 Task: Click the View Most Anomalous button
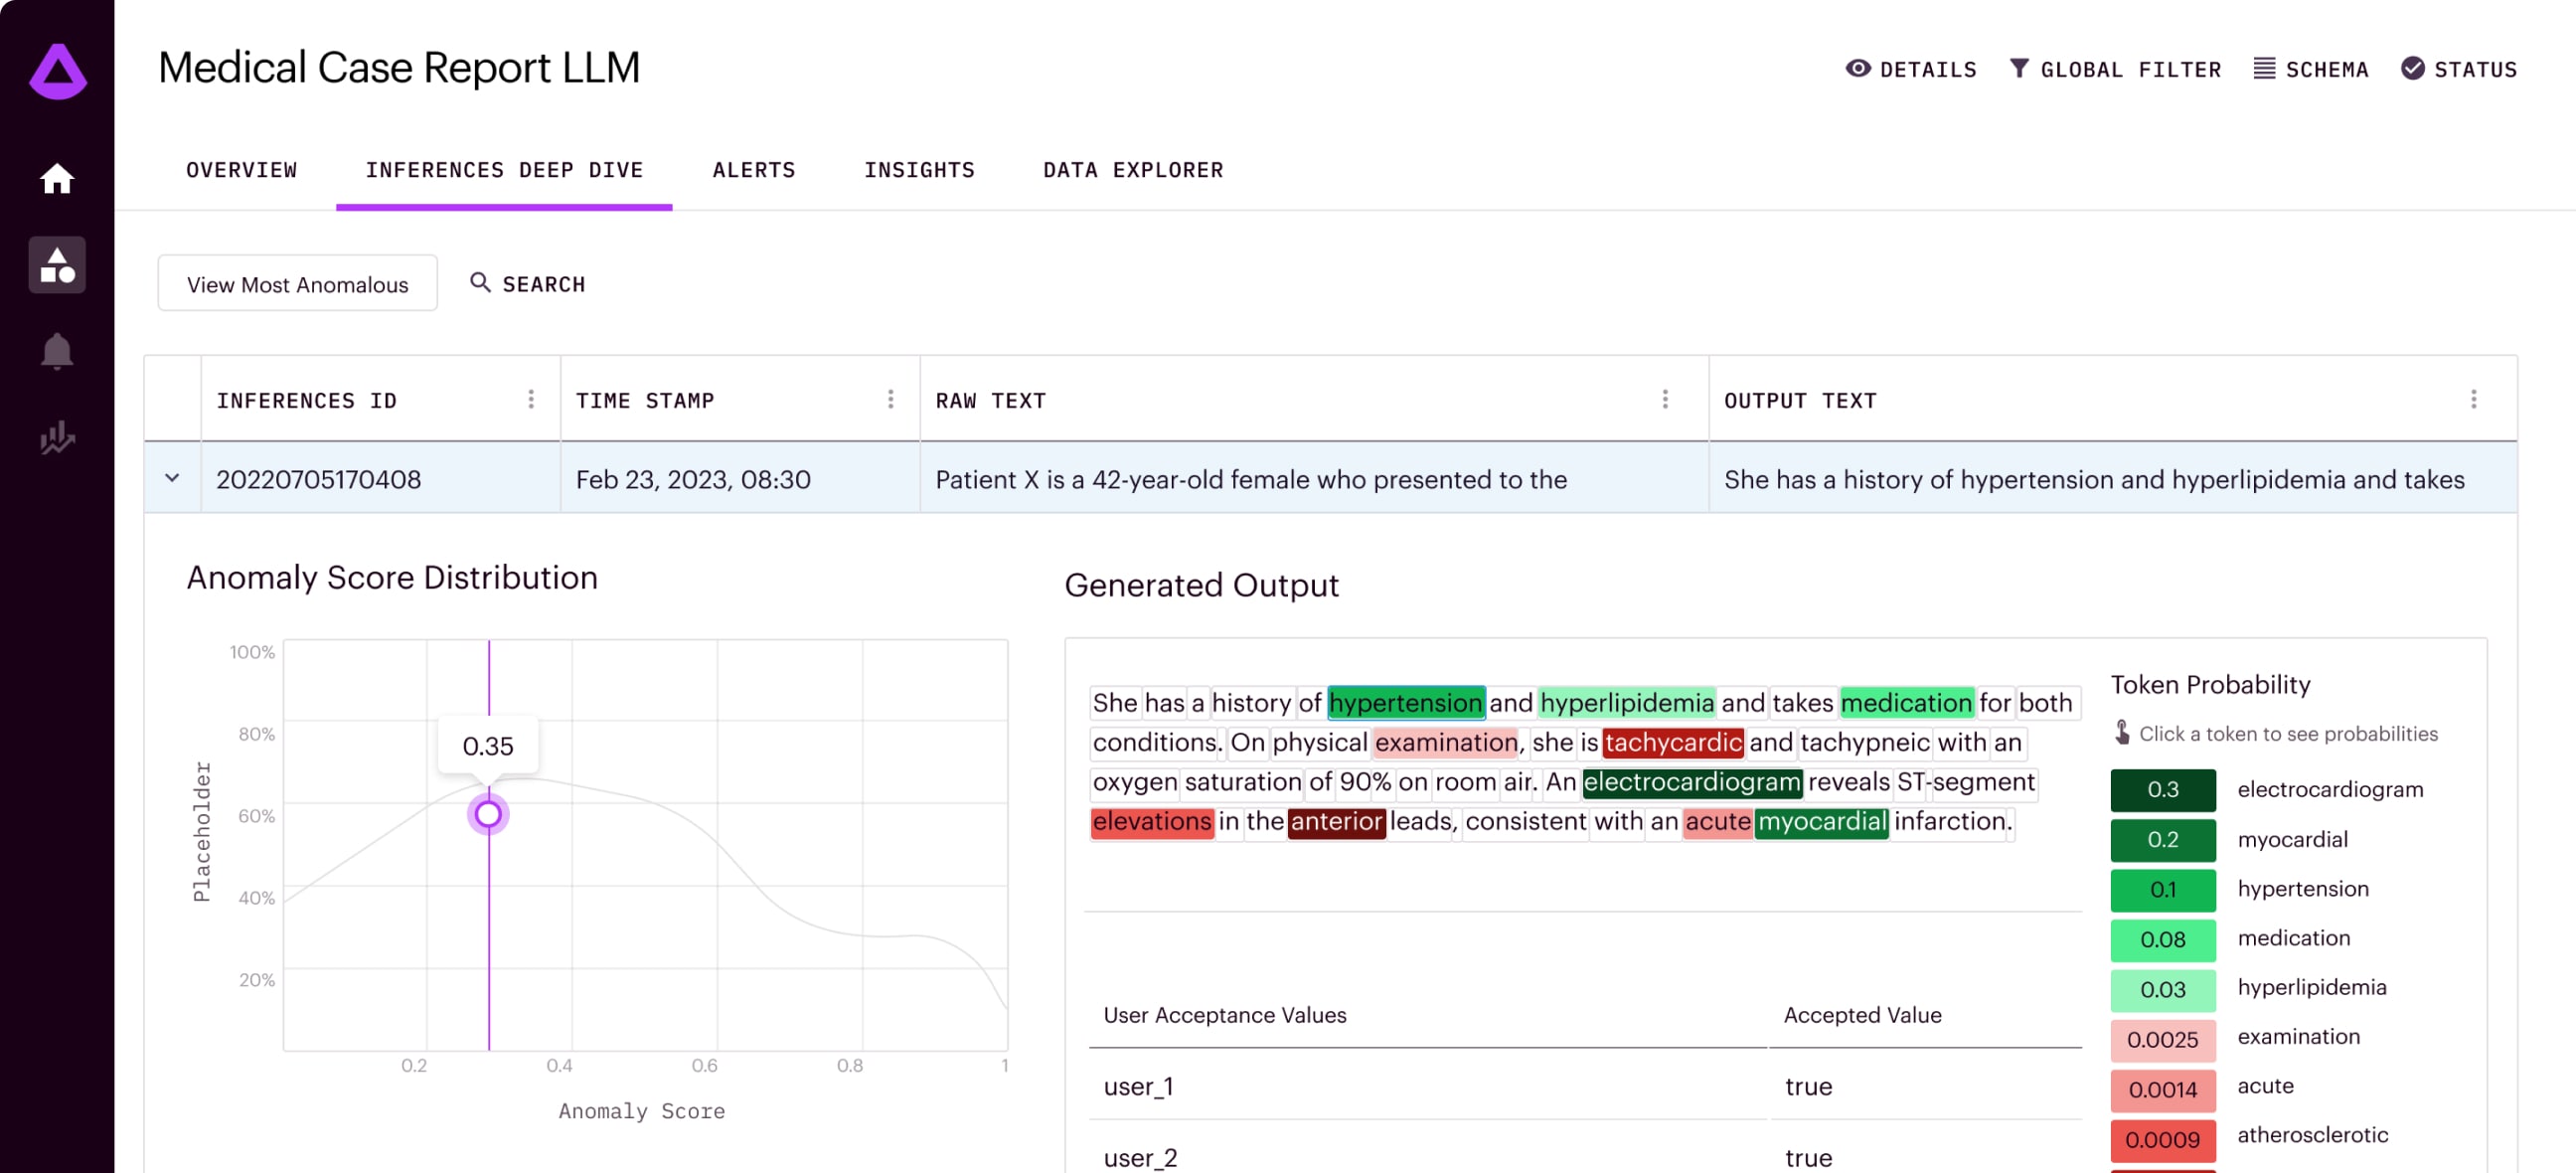297,284
